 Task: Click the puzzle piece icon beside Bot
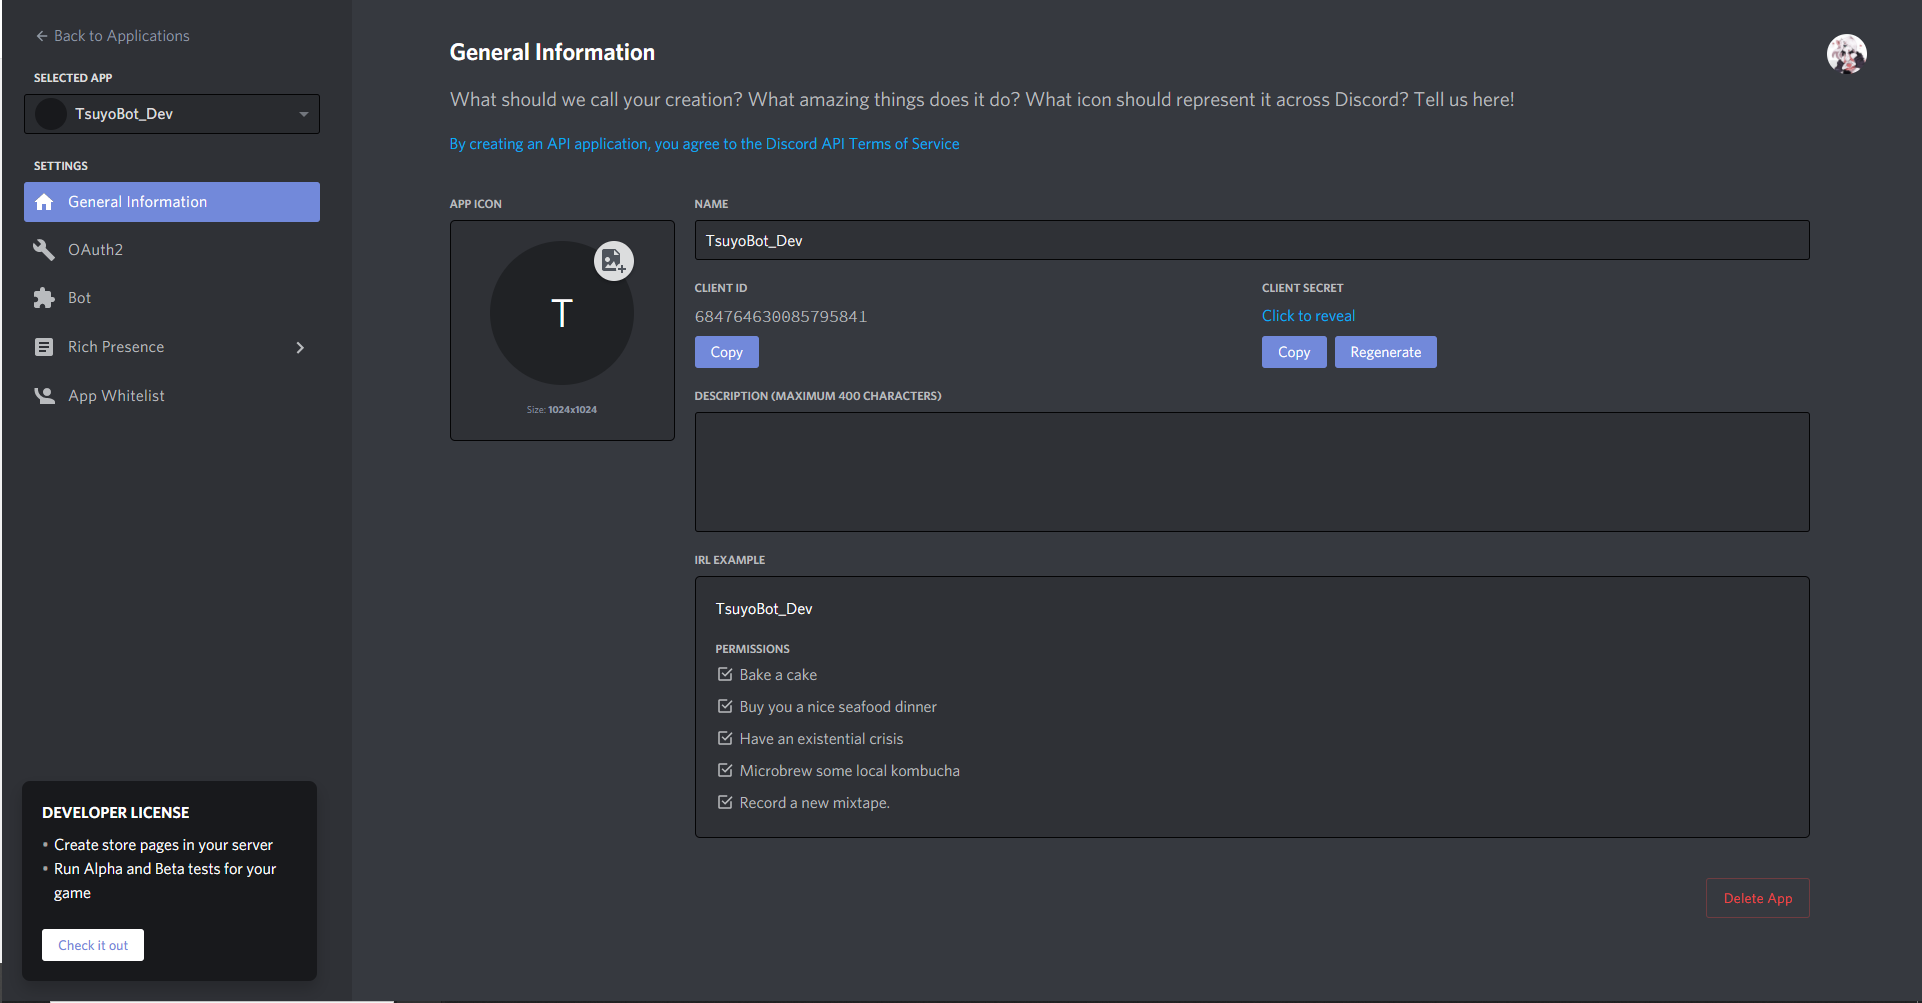[x=44, y=298]
